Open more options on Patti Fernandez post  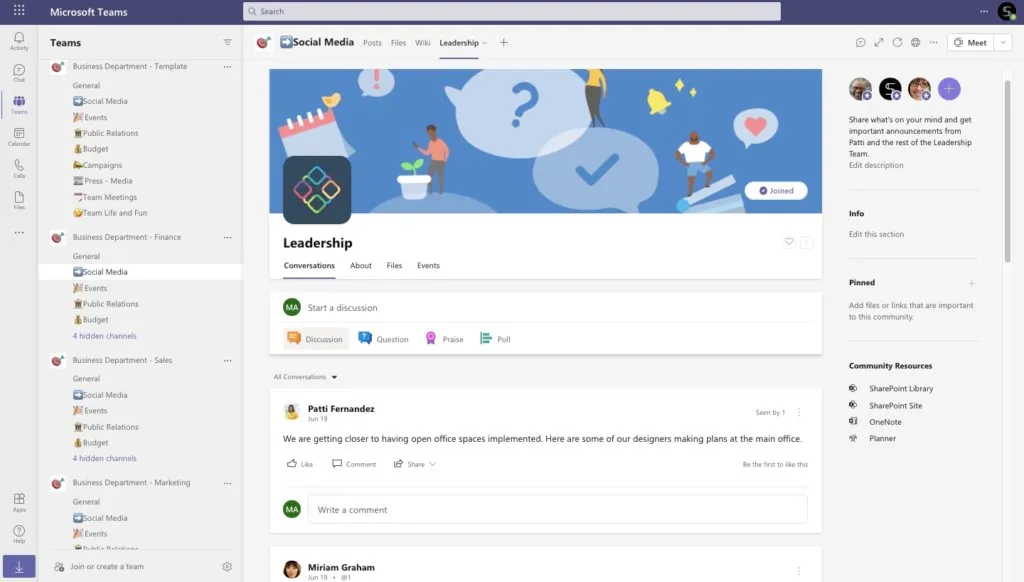tap(799, 412)
